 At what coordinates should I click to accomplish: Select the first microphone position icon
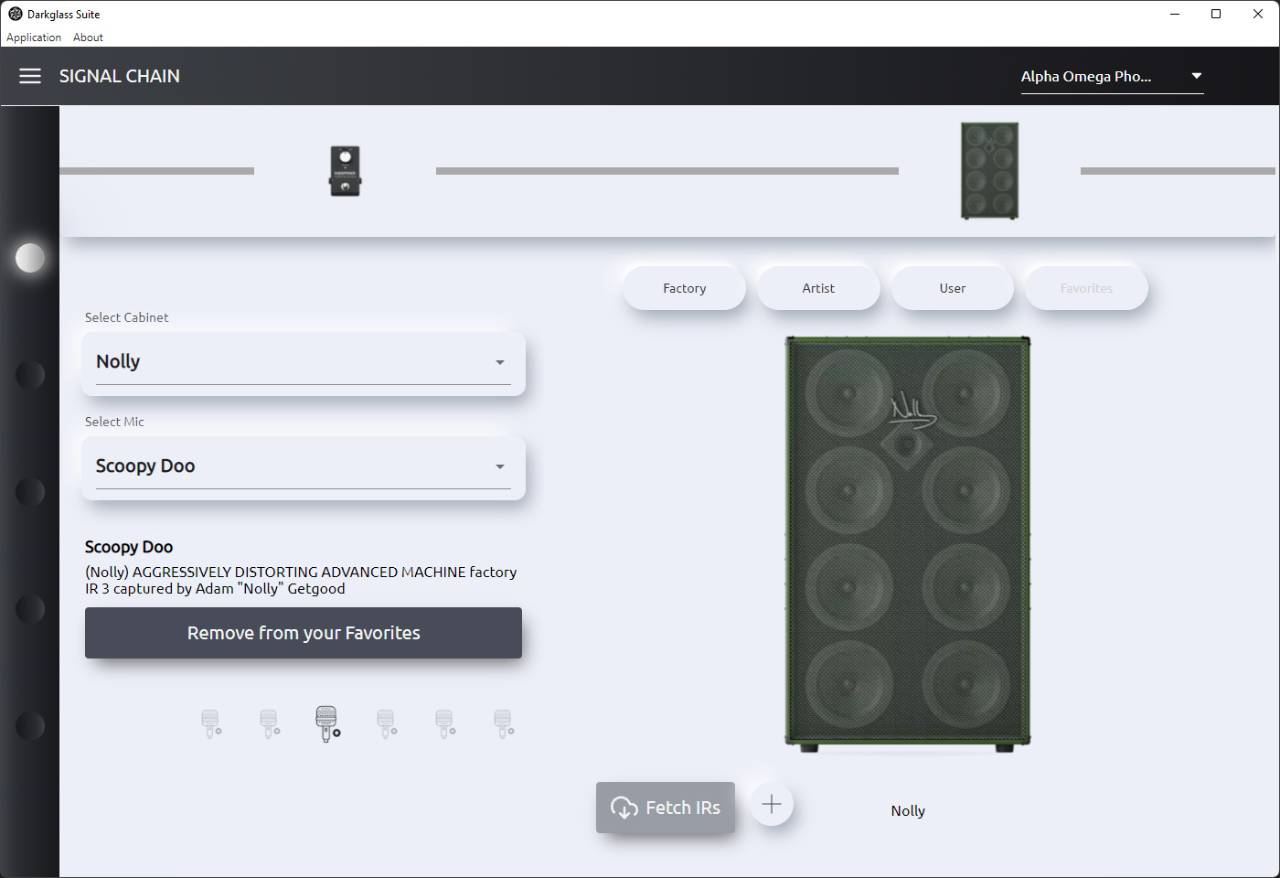[x=211, y=722]
